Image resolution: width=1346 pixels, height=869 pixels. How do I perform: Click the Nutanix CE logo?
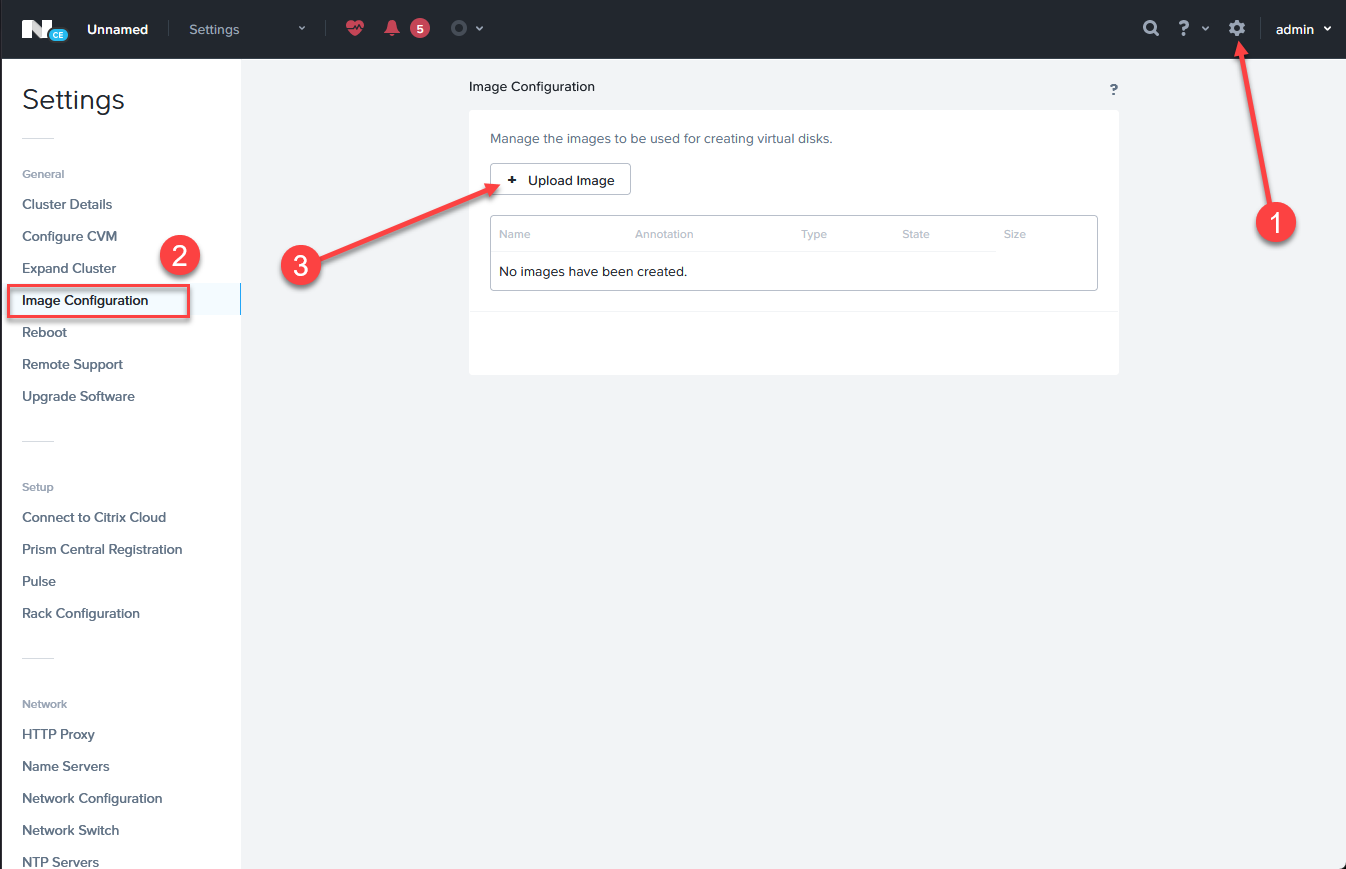click(44, 29)
